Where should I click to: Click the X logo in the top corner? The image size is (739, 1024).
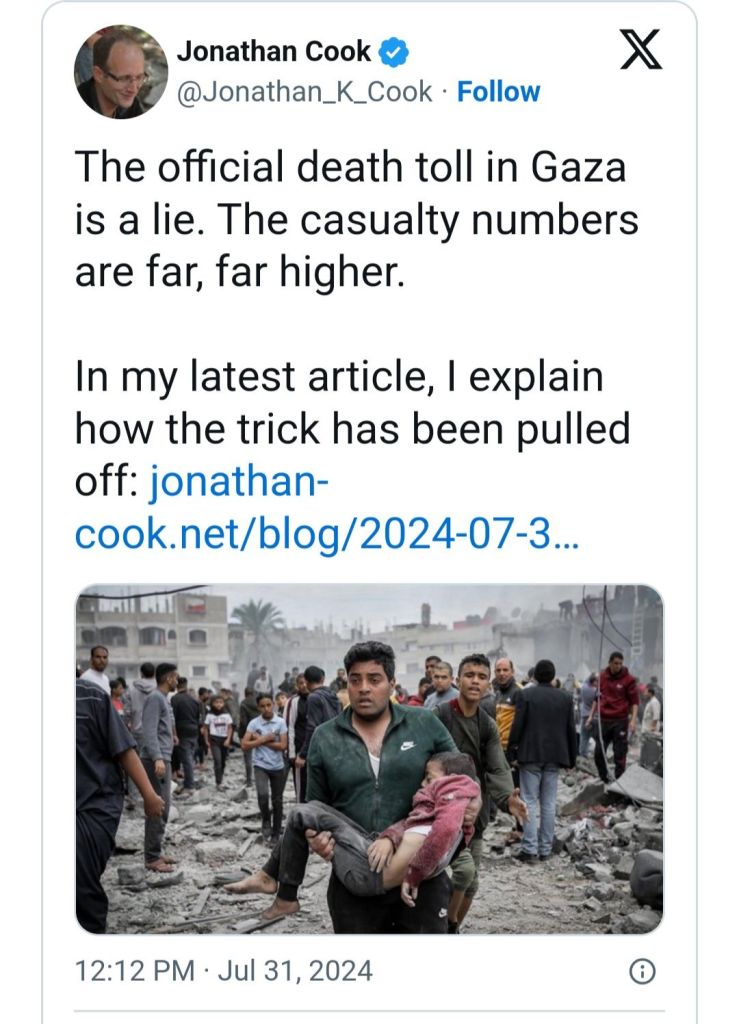point(640,50)
